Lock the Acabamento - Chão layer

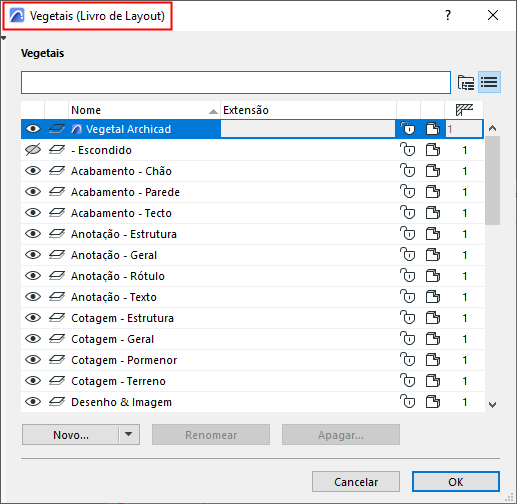(x=408, y=171)
